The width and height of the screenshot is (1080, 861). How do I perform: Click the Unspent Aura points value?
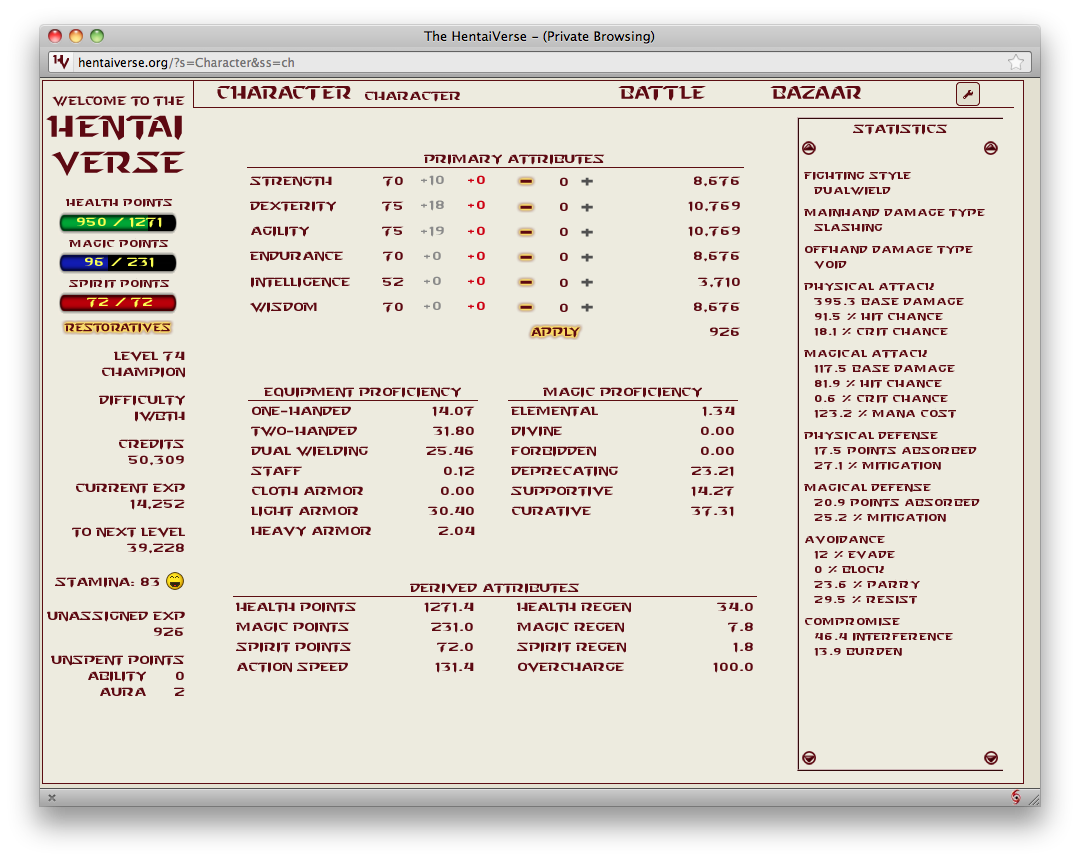tap(179, 692)
